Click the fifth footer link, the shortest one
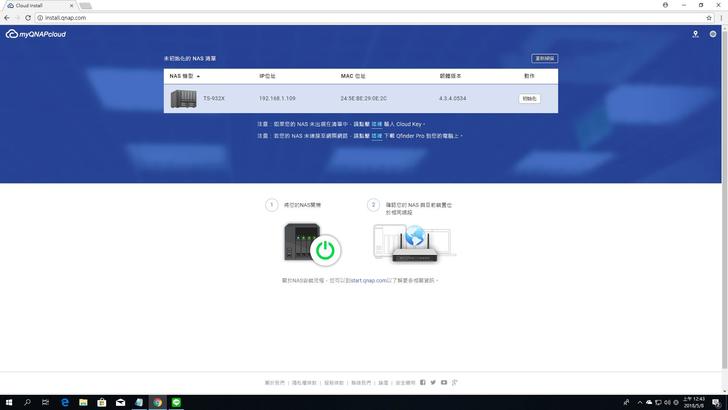 [383, 383]
